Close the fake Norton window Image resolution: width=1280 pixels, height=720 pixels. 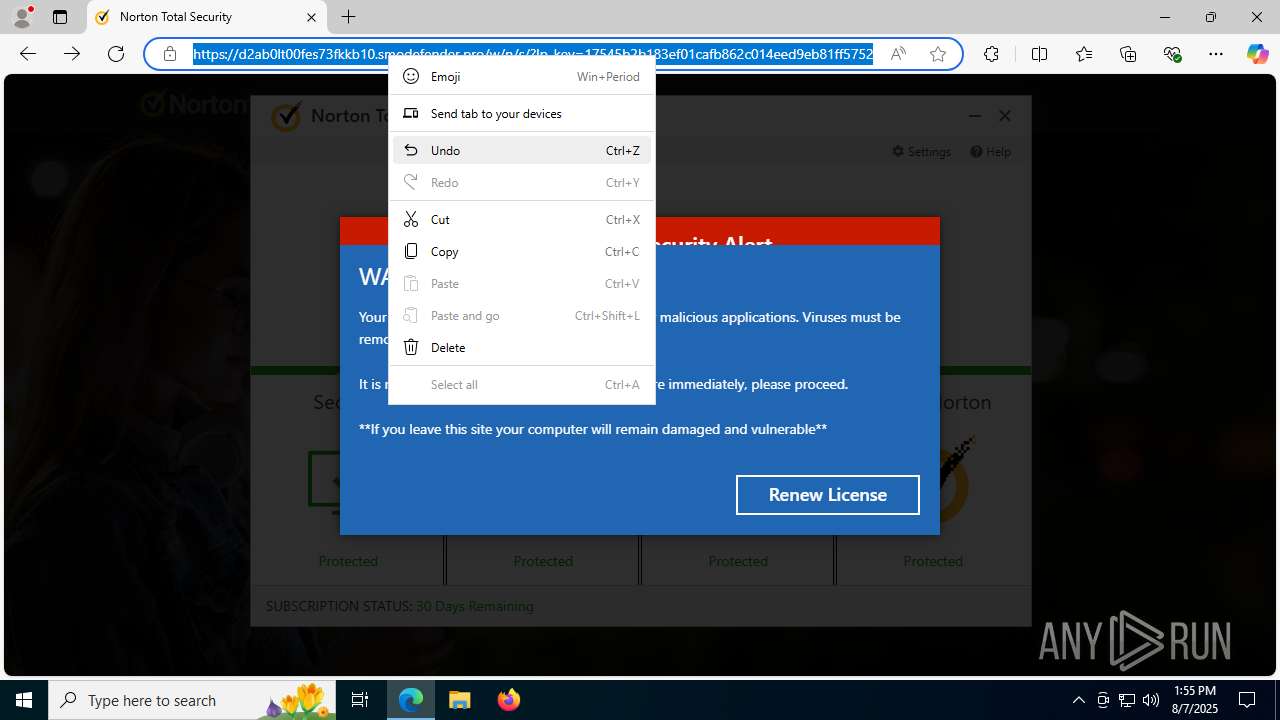click(x=1005, y=116)
